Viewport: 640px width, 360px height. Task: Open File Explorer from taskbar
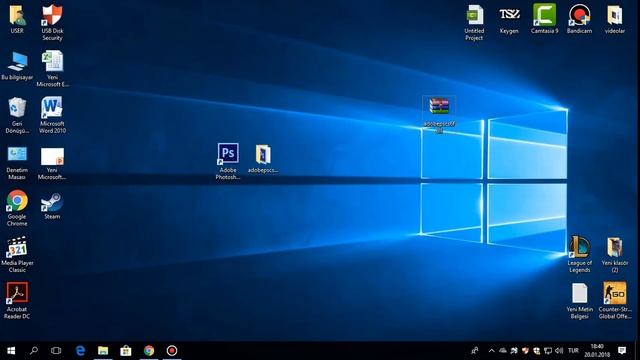103,351
